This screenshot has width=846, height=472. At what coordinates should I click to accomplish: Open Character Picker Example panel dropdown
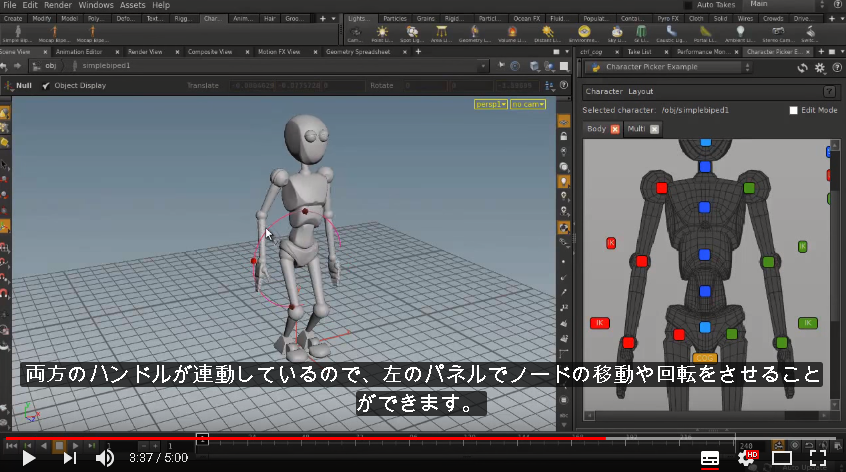(668, 67)
